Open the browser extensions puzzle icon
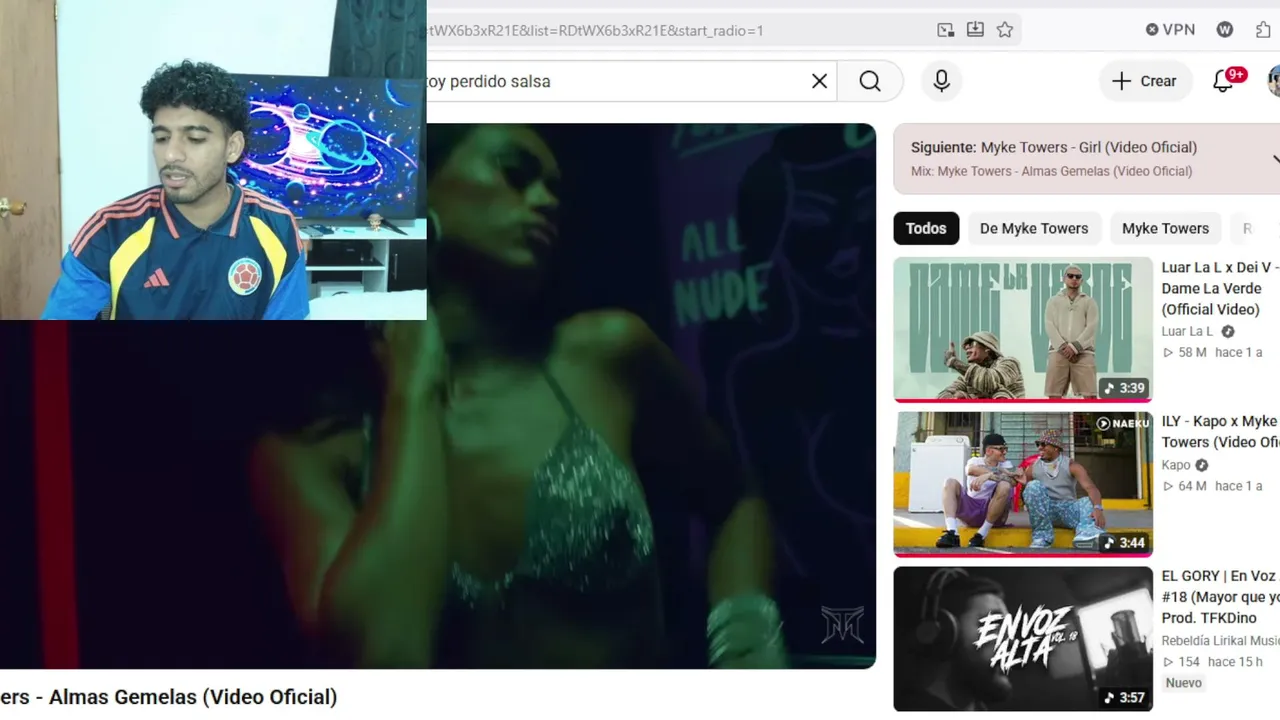The image size is (1280, 720). [x=1263, y=30]
